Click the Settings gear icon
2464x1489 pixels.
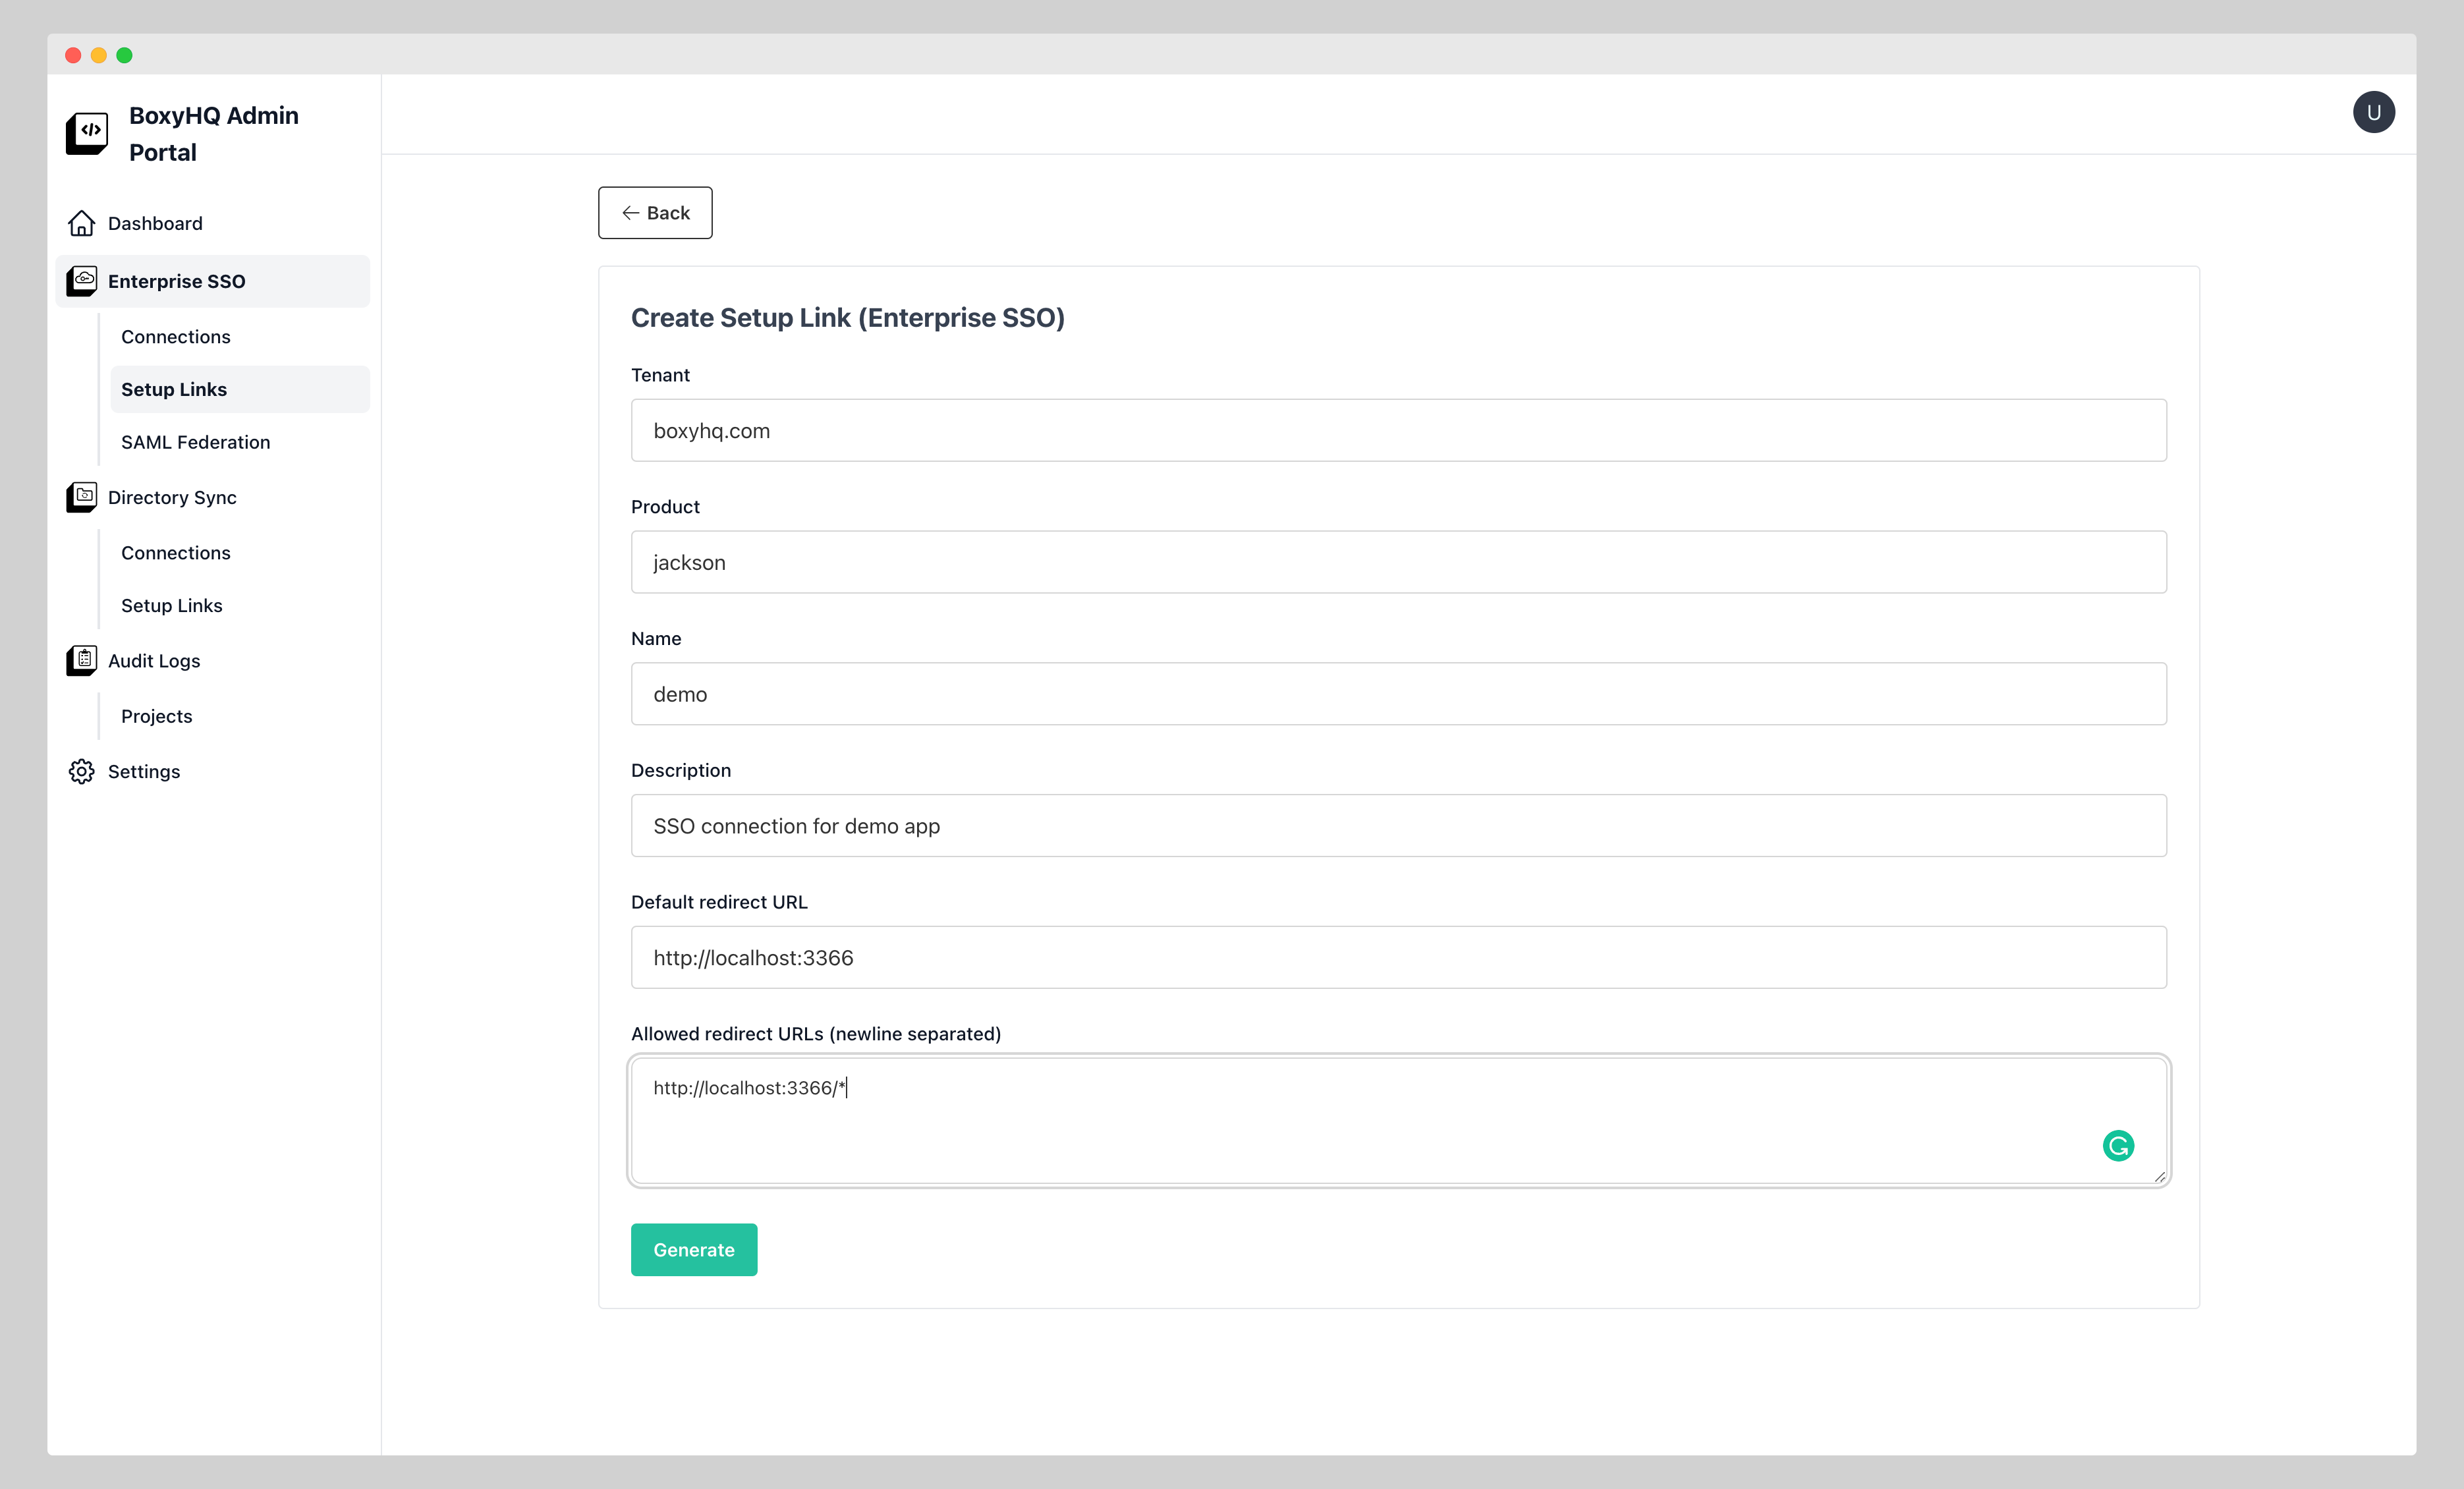81,771
